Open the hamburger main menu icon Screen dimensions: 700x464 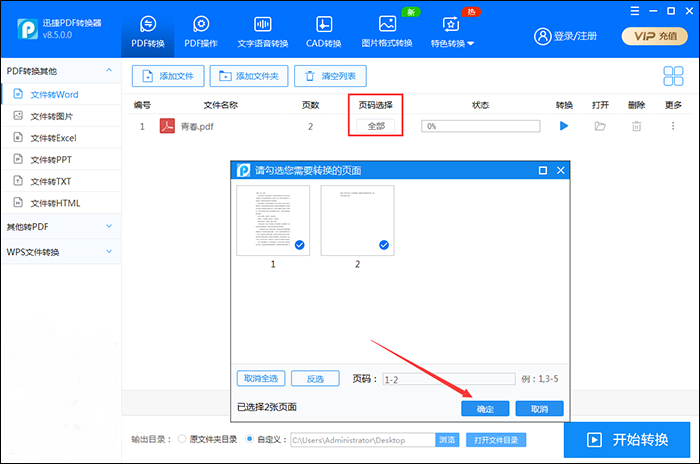634,11
